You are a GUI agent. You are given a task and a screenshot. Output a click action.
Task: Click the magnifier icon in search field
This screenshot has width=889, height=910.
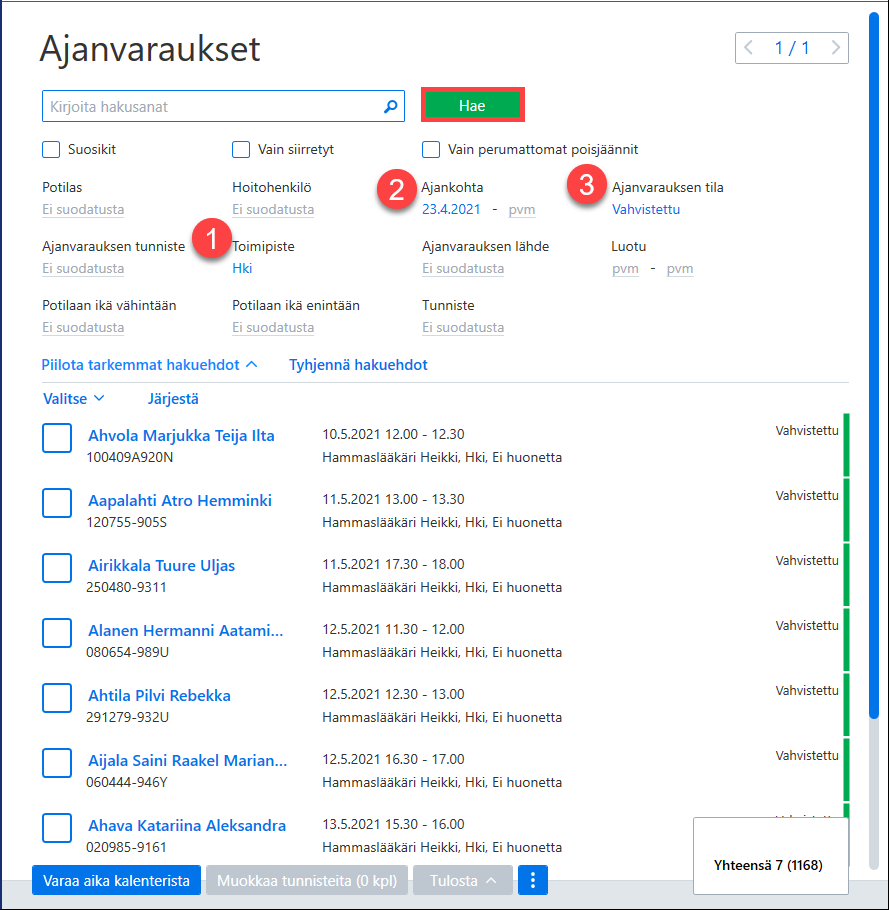[x=391, y=106]
